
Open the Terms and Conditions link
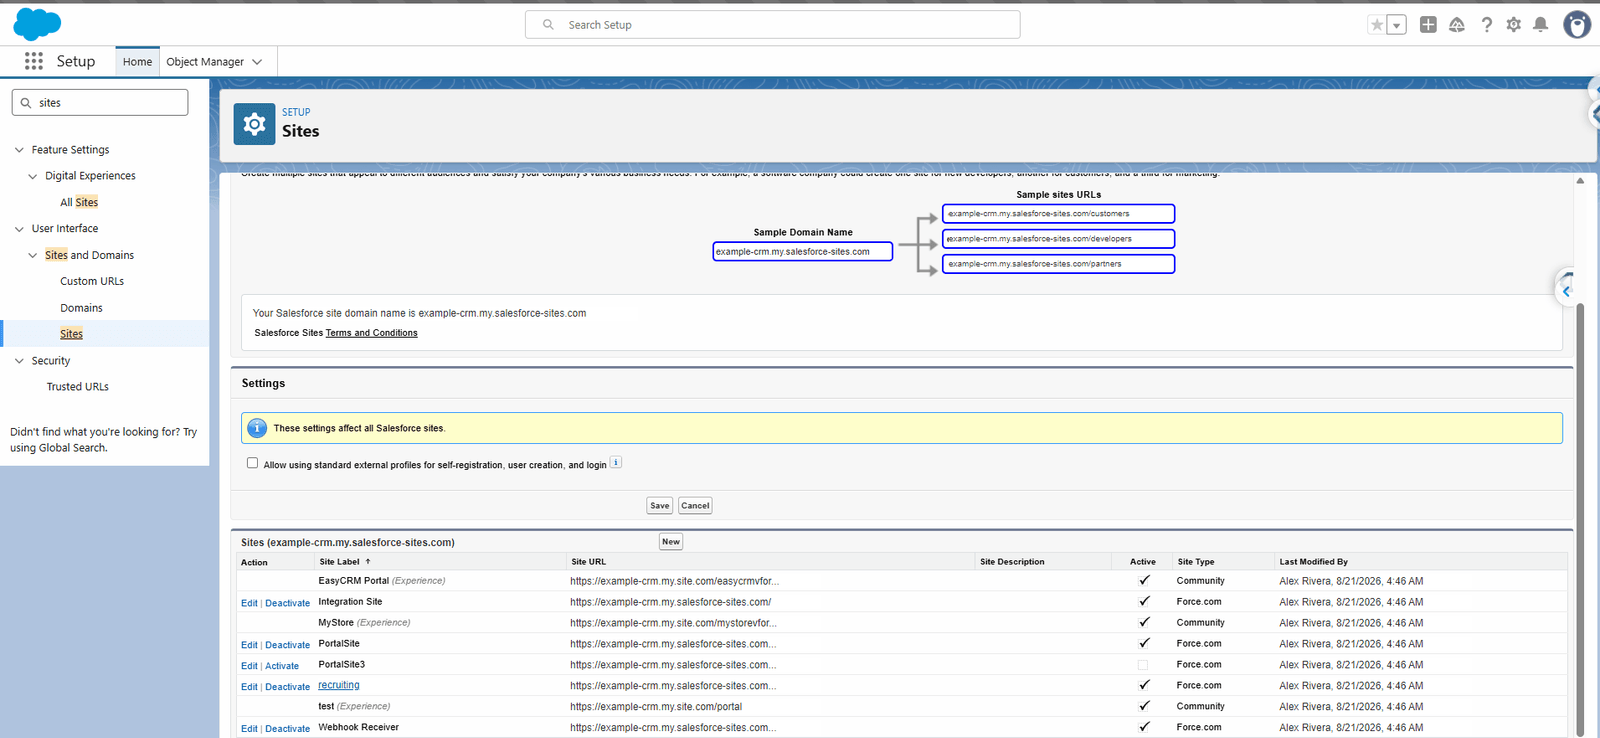(x=372, y=333)
